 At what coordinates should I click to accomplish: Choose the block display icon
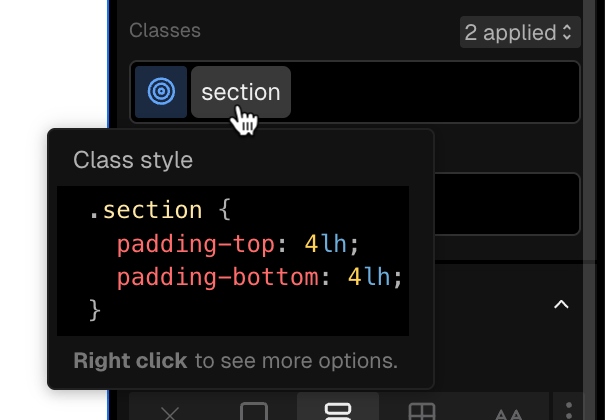click(253, 412)
